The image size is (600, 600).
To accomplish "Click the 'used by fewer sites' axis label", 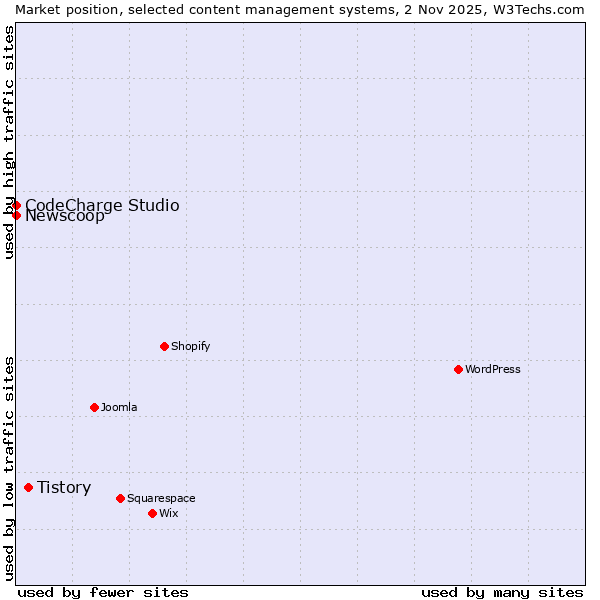I will pos(103,592).
